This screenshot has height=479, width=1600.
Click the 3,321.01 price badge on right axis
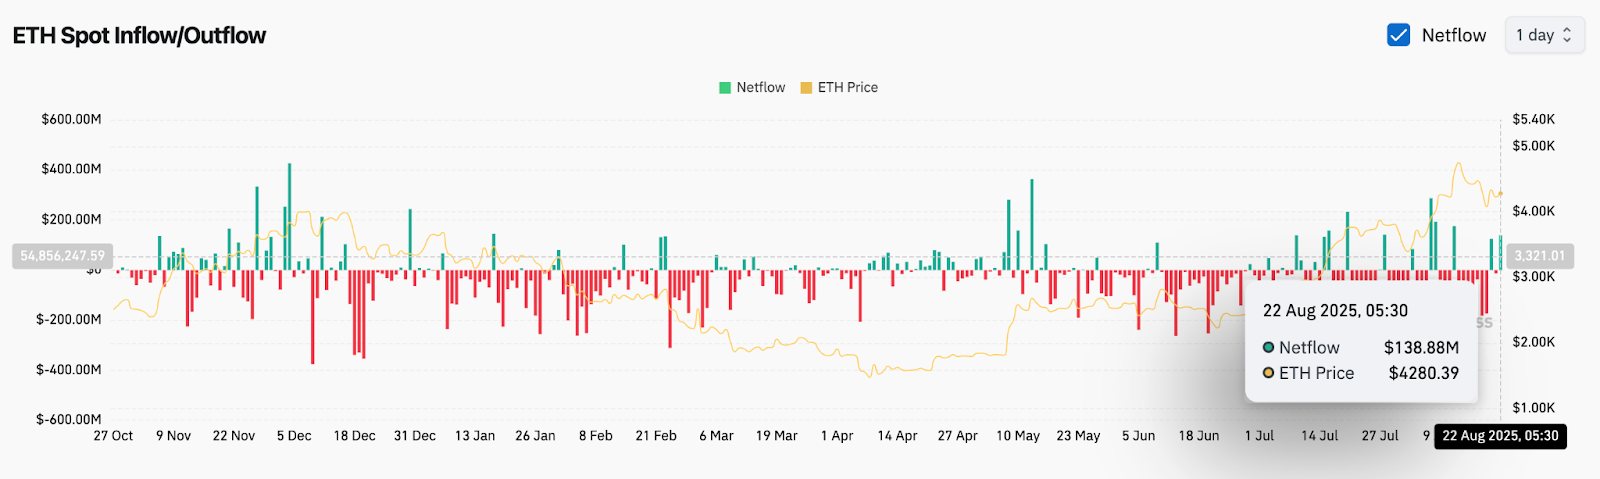tap(1539, 256)
